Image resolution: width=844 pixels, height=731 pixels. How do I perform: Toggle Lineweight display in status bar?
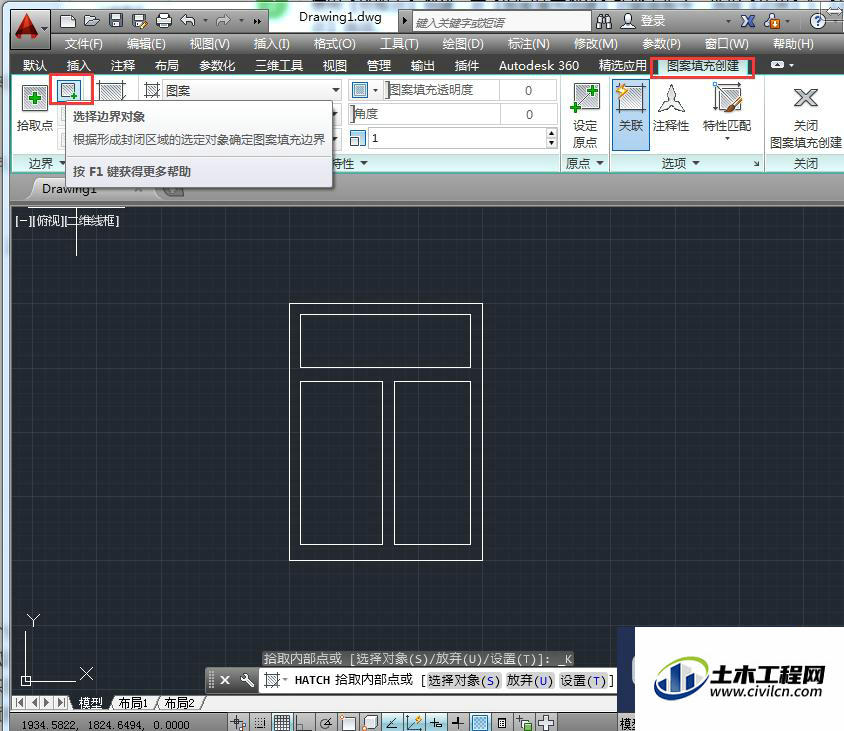(458, 722)
